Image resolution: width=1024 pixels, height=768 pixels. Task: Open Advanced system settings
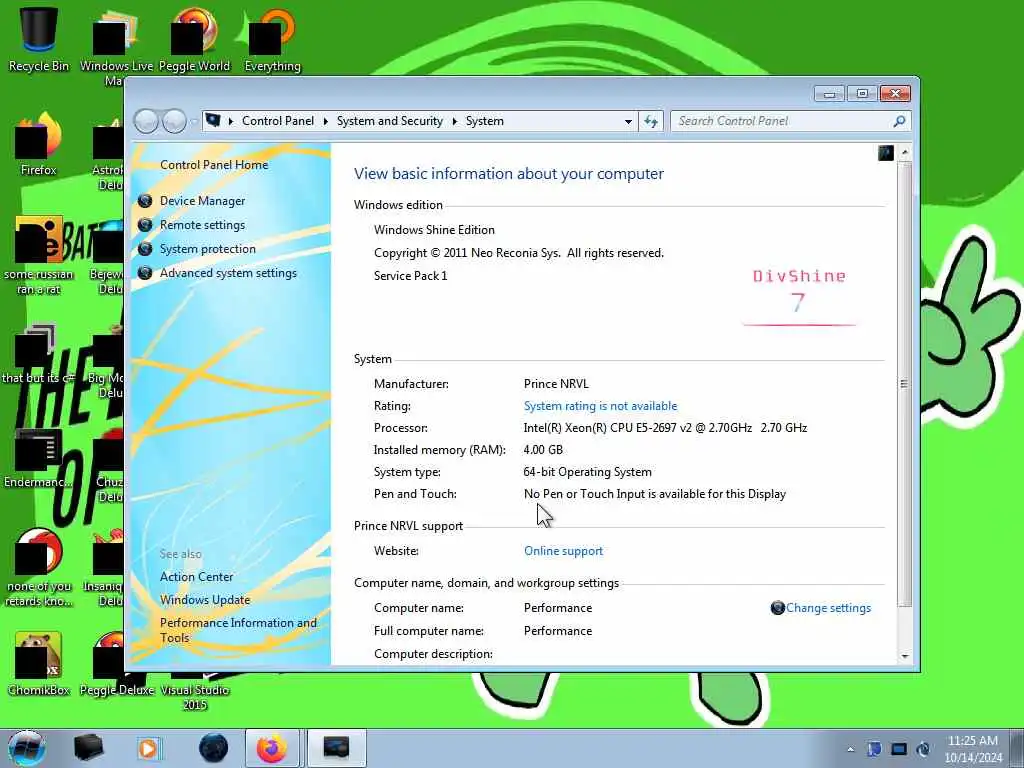[228, 273]
